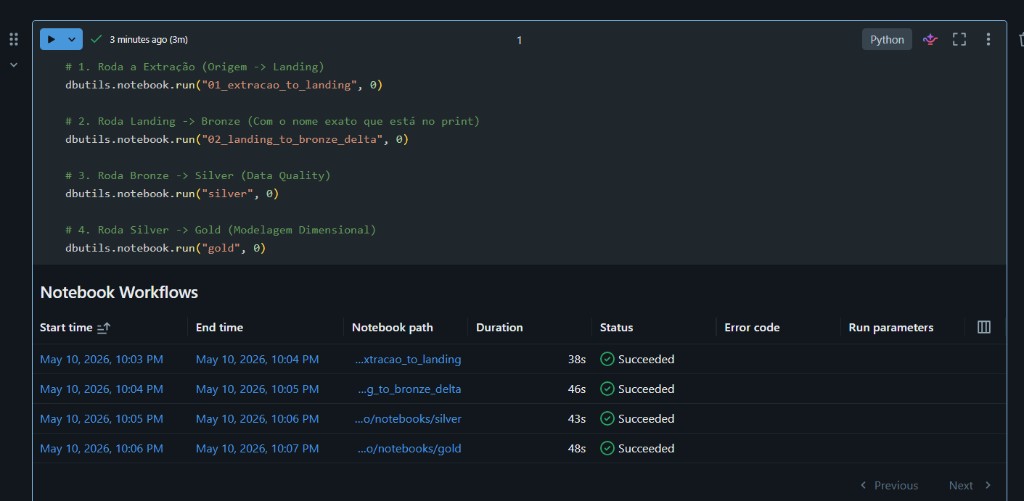Open start time May 10, 2026, 10:05 PM
Screen dimensions: 1024x501
(101, 419)
